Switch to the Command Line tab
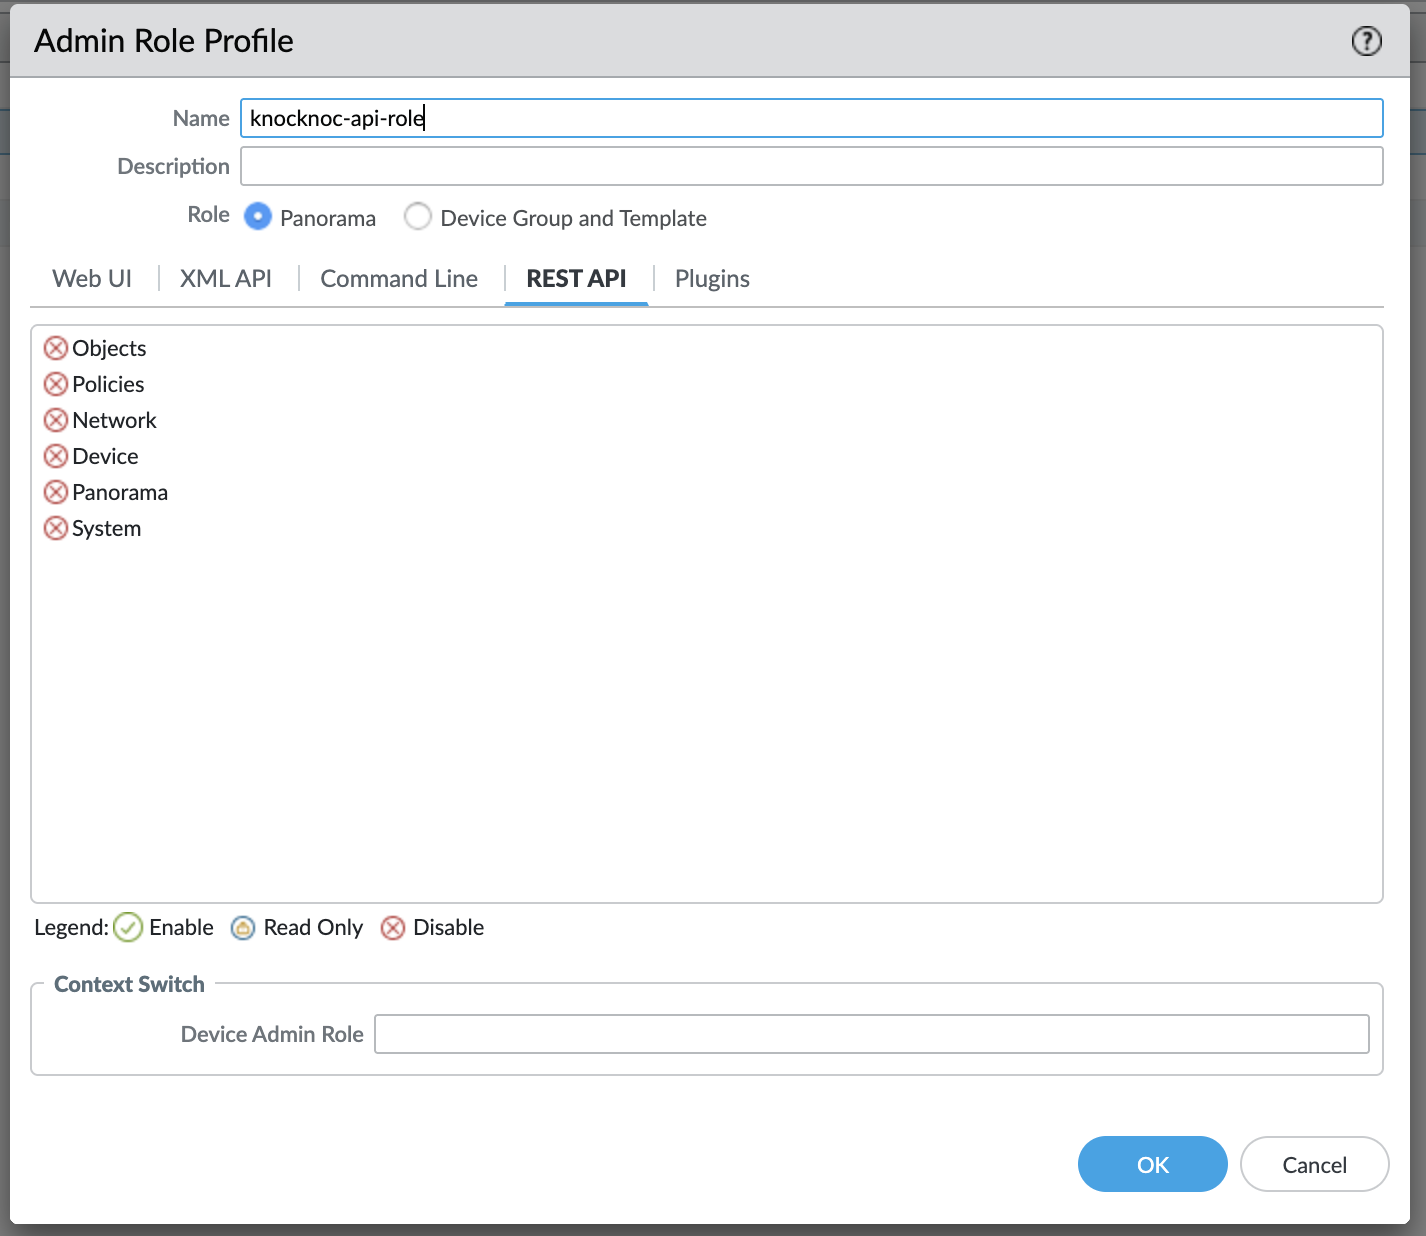 tap(399, 279)
